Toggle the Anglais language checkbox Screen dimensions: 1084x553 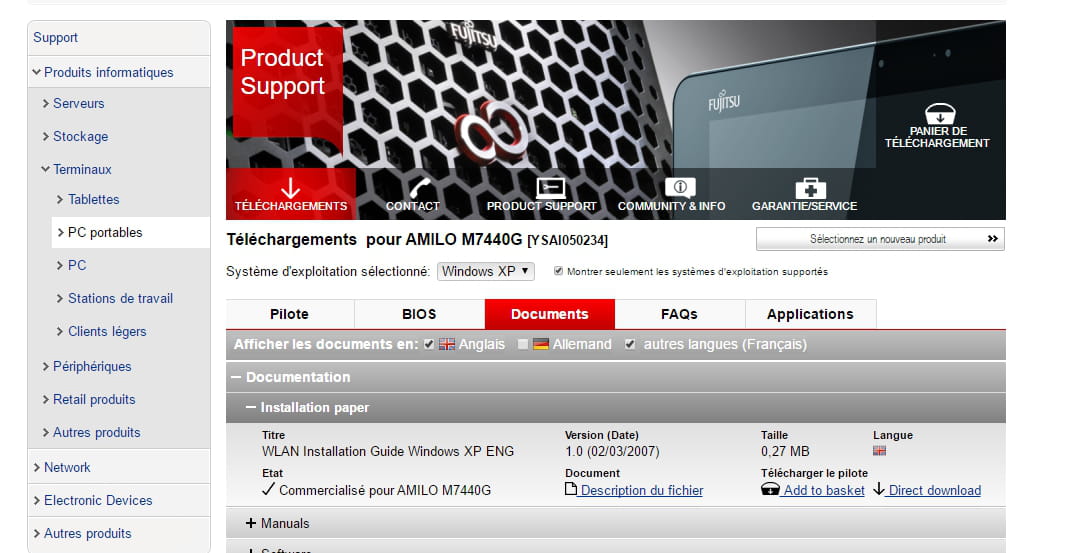(429, 344)
